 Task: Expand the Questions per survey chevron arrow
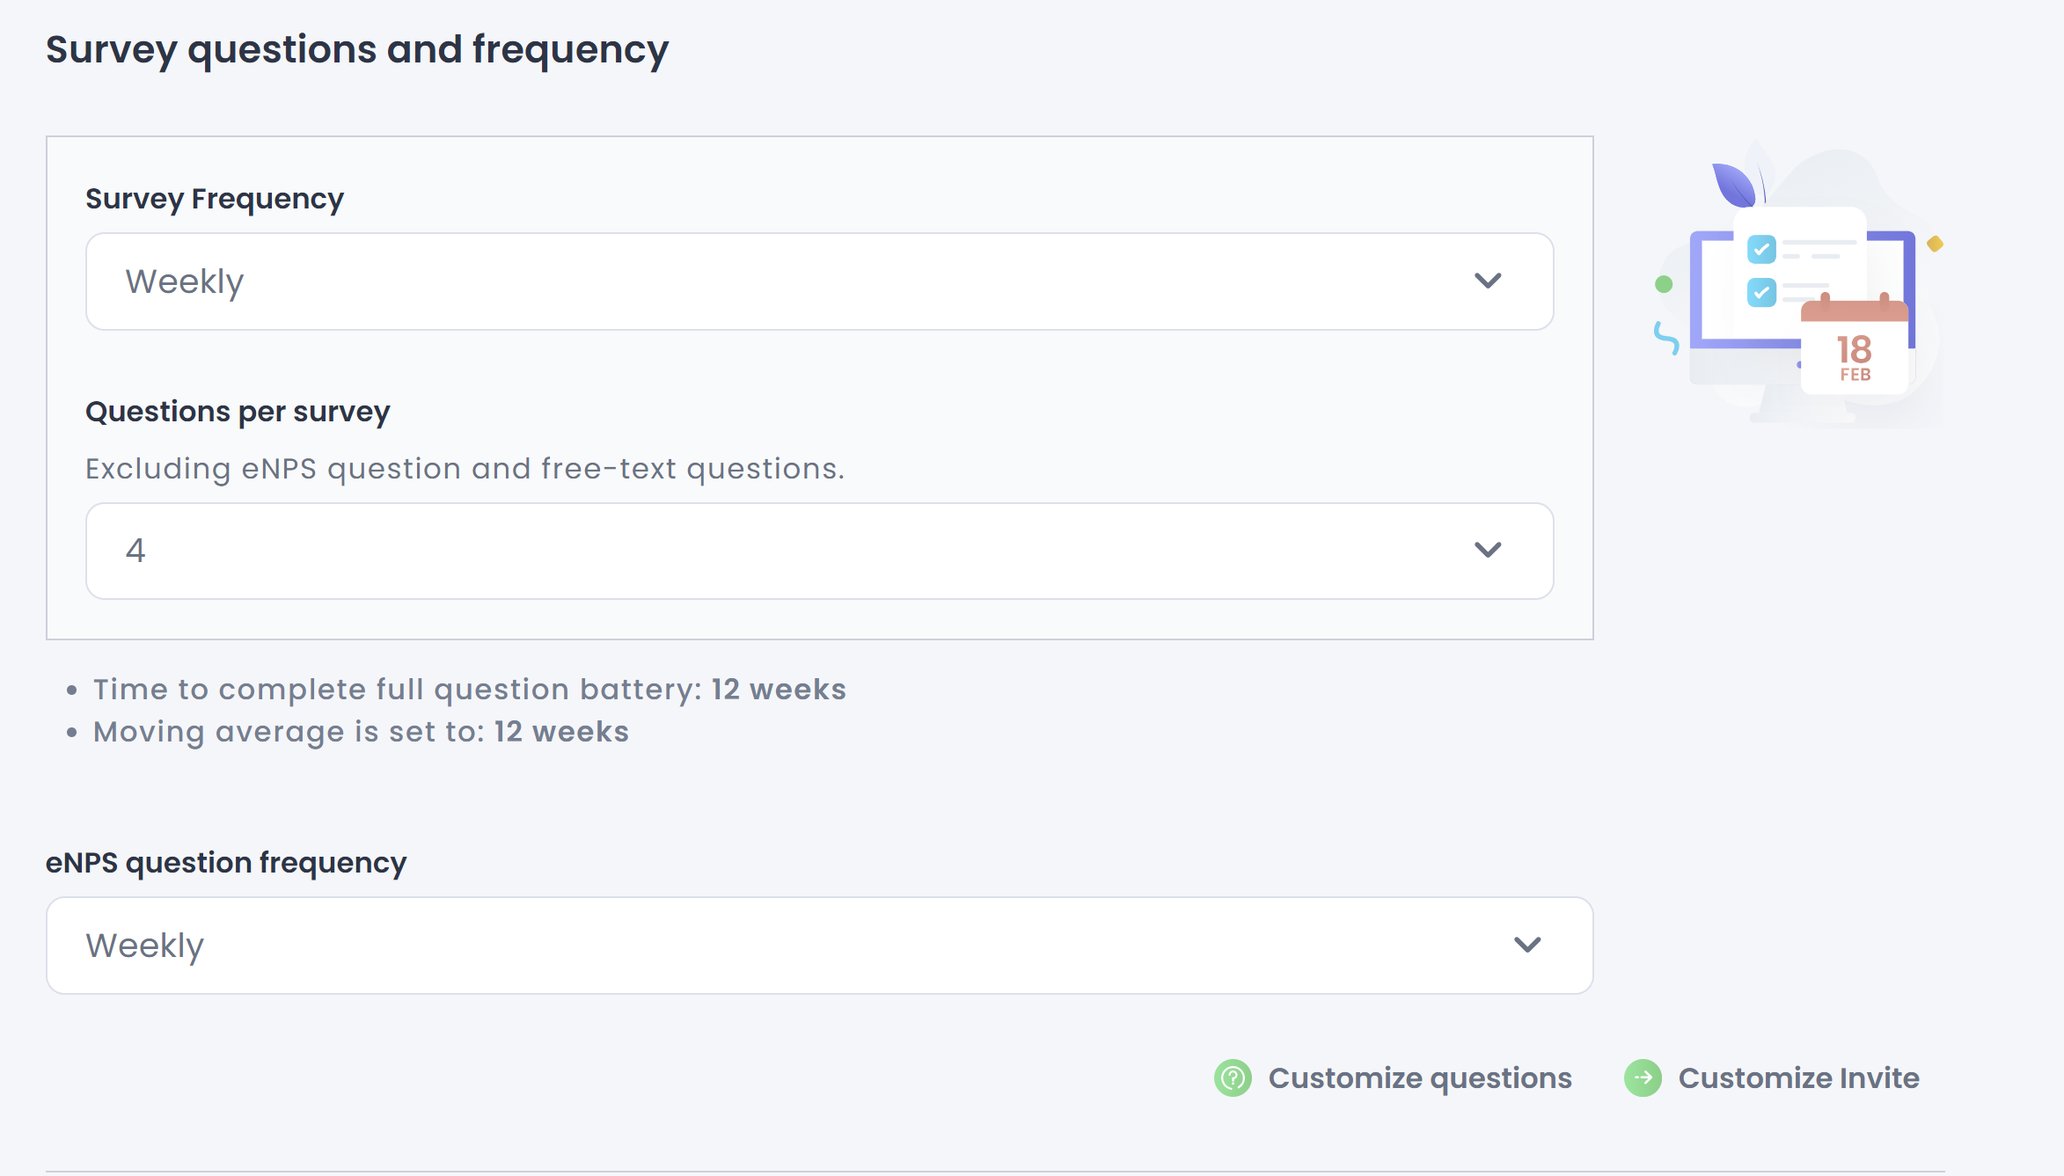pyautogui.click(x=1488, y=550)
